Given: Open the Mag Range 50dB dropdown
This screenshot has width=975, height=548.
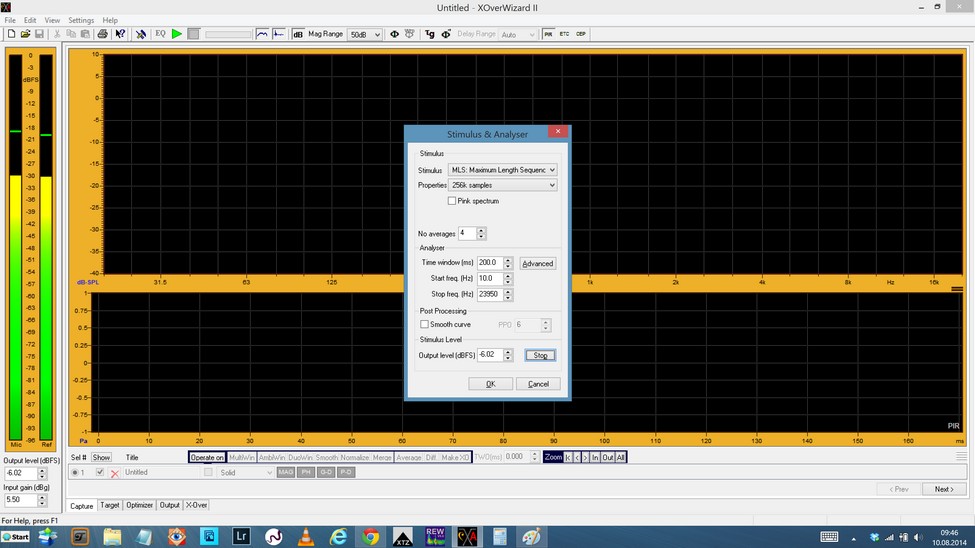Looking at the screenshot, I should point(364,35).
